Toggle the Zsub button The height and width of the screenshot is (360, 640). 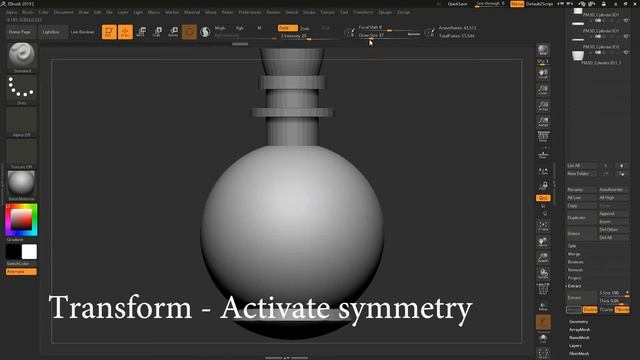[x=305, y=28]
